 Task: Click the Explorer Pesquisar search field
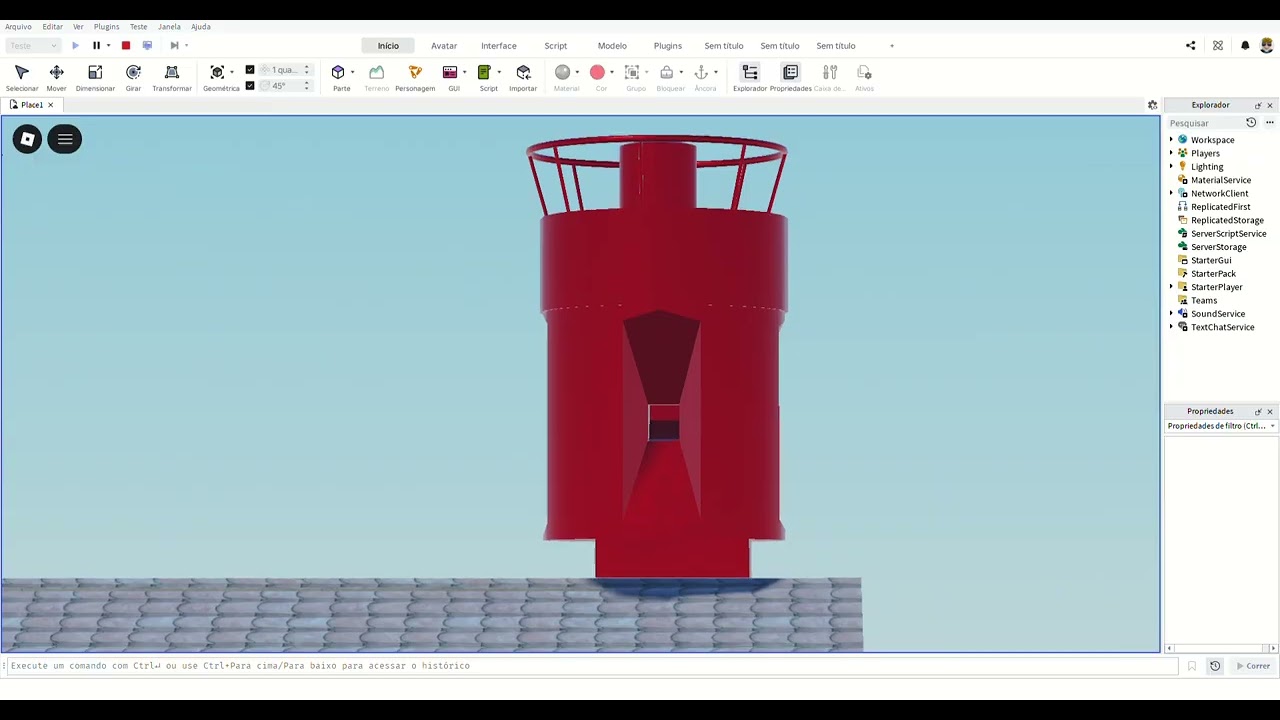point(1205,123)
